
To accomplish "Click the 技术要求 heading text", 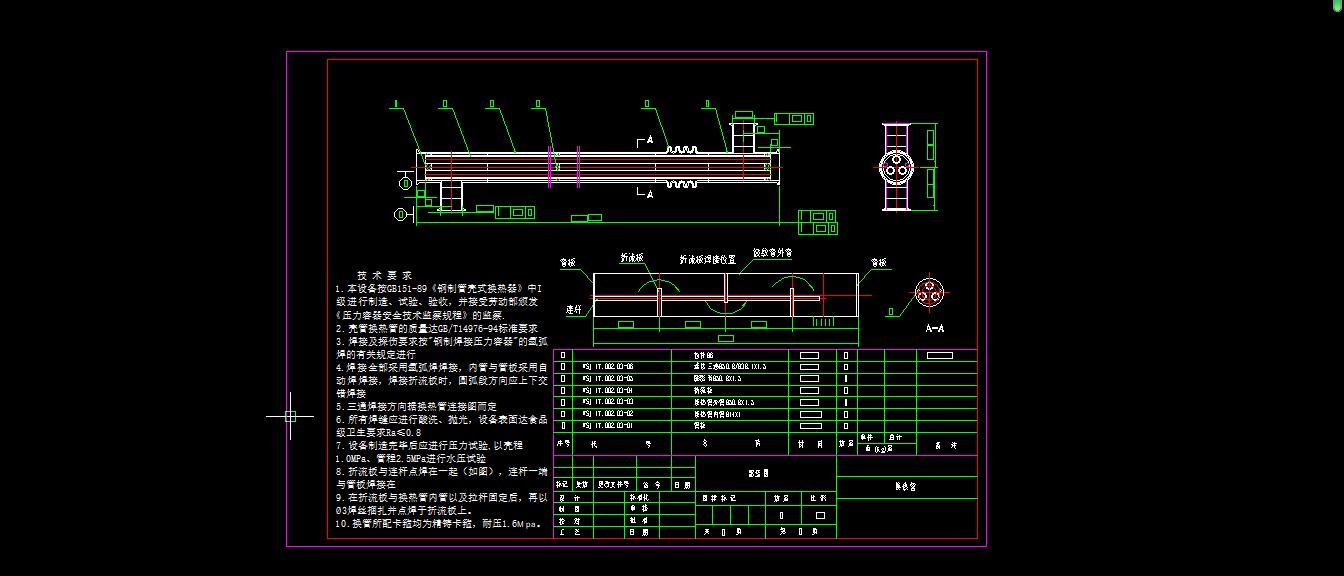I will [x=384, y=275].
